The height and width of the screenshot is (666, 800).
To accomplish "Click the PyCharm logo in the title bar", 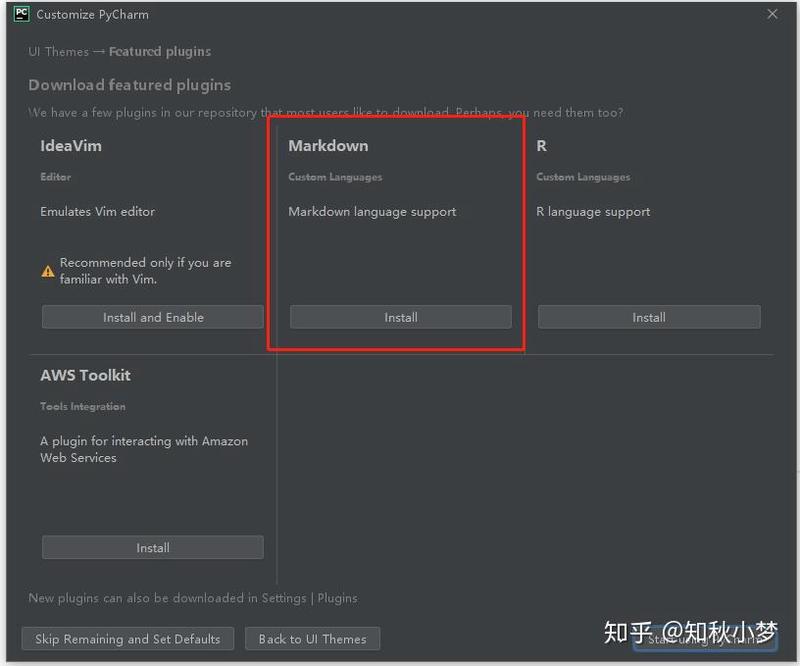I will click(21, 14).
